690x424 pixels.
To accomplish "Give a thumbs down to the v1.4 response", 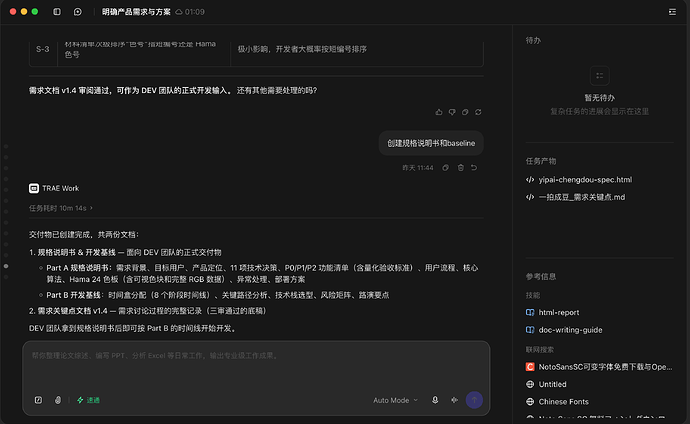I will pyautogui.click(x=452, y=112).
